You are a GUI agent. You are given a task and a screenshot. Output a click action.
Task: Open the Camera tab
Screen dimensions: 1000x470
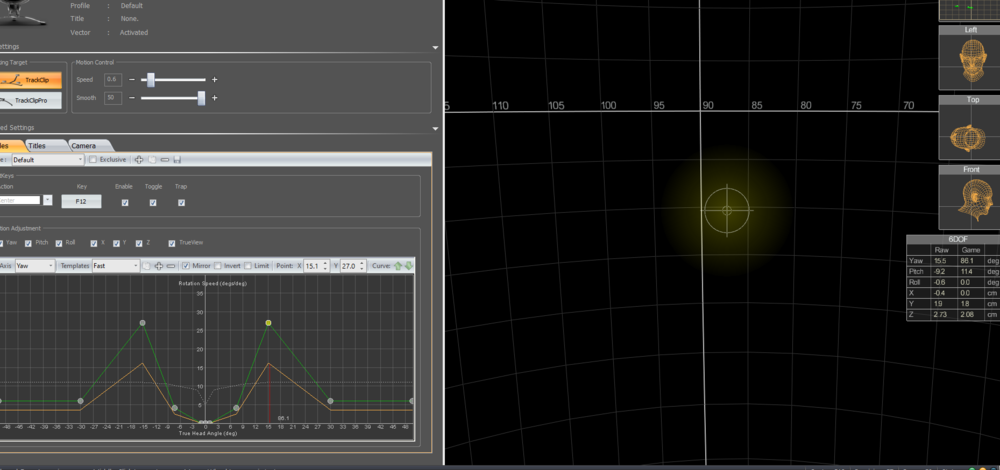tap(83, 146)
